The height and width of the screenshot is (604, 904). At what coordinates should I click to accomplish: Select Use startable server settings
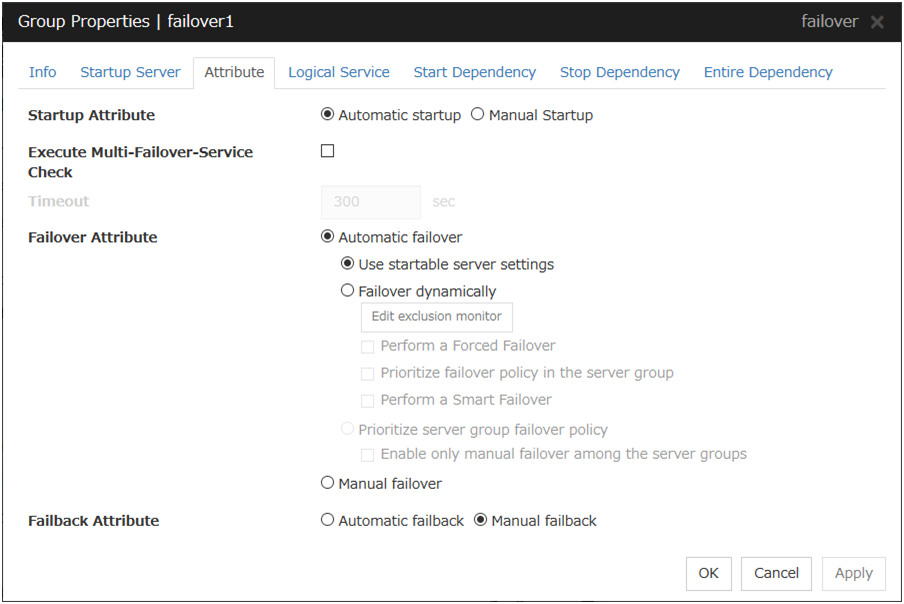348,264
